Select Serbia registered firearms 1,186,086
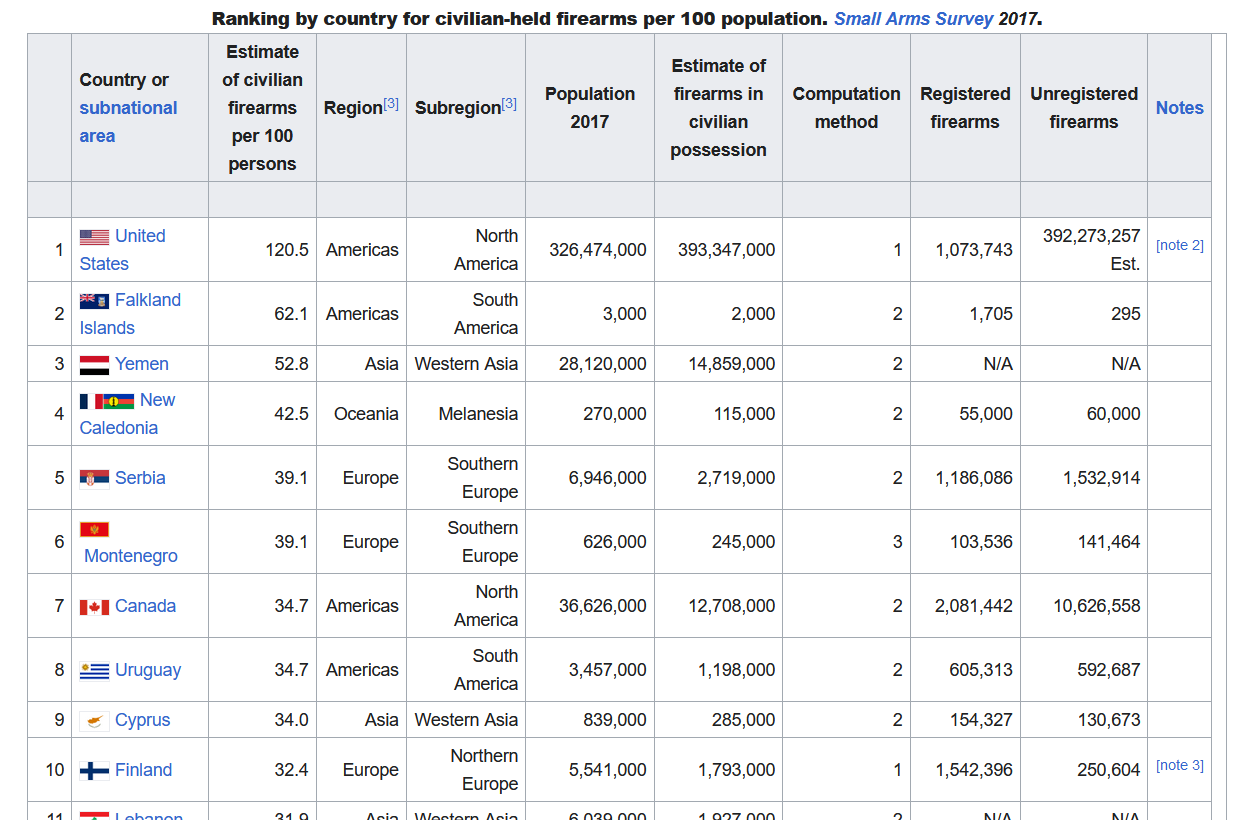This screenshot has height=820, width=1239. point(965,478)
